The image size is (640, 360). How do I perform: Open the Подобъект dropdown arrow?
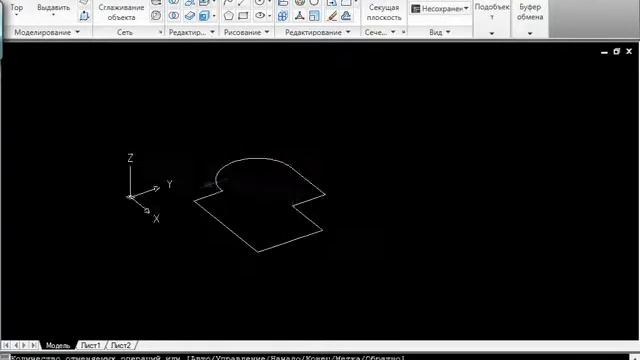coord(491,33)
